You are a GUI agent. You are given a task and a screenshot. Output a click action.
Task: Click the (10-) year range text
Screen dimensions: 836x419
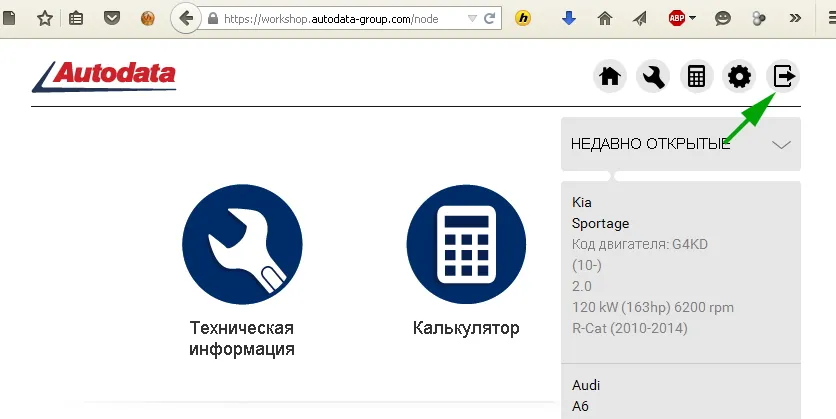coord(586,265)
